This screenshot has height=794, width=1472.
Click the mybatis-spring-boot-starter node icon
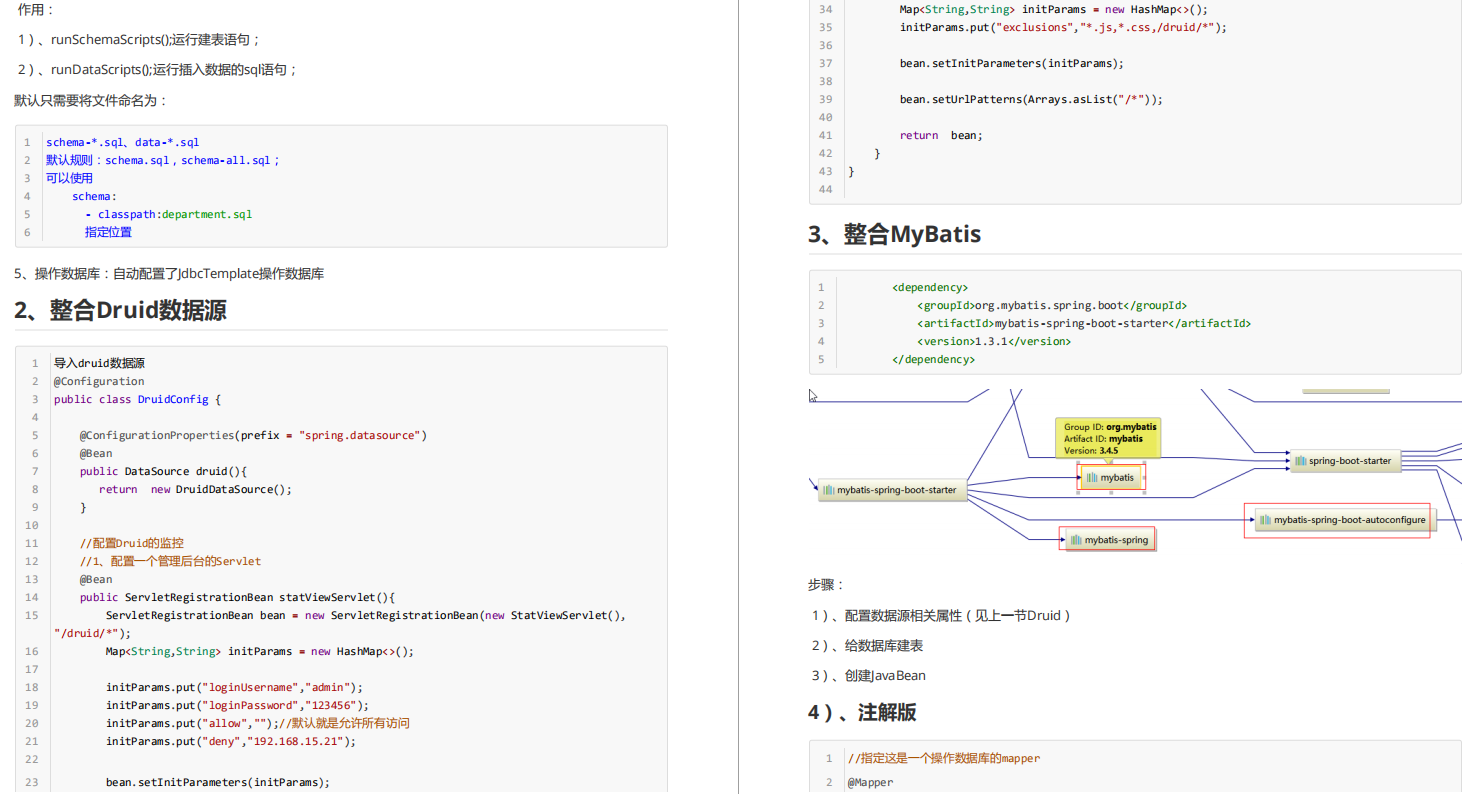point(828,490)
